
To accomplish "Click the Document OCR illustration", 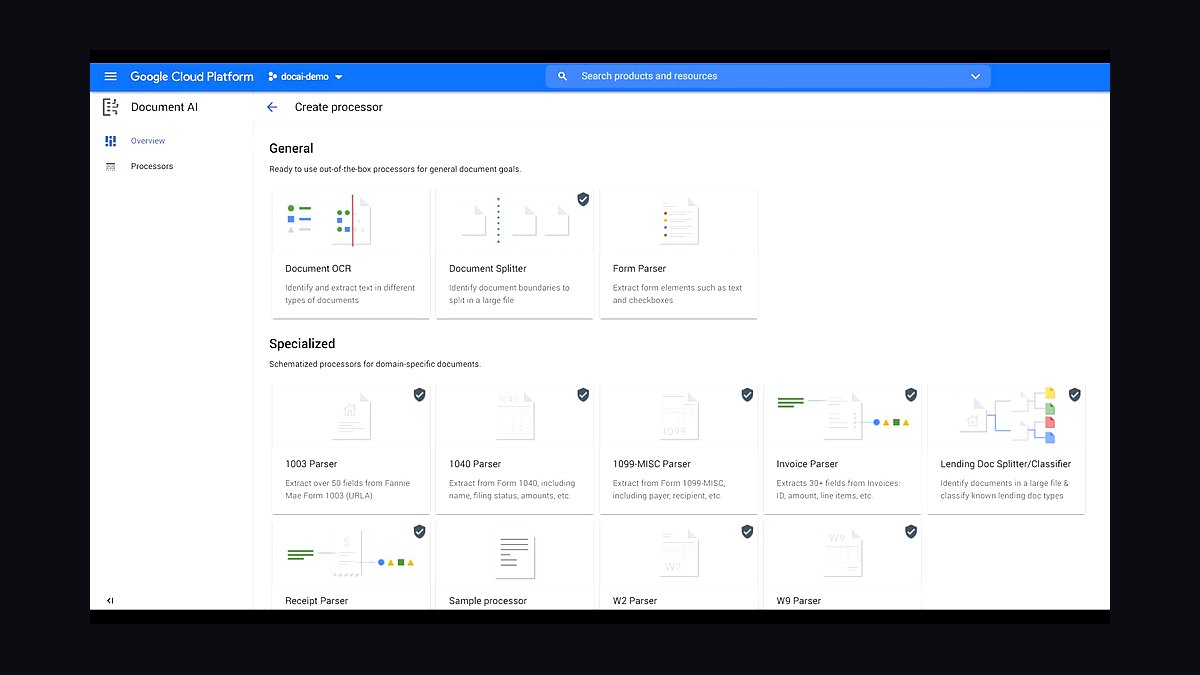I will 329,221.
